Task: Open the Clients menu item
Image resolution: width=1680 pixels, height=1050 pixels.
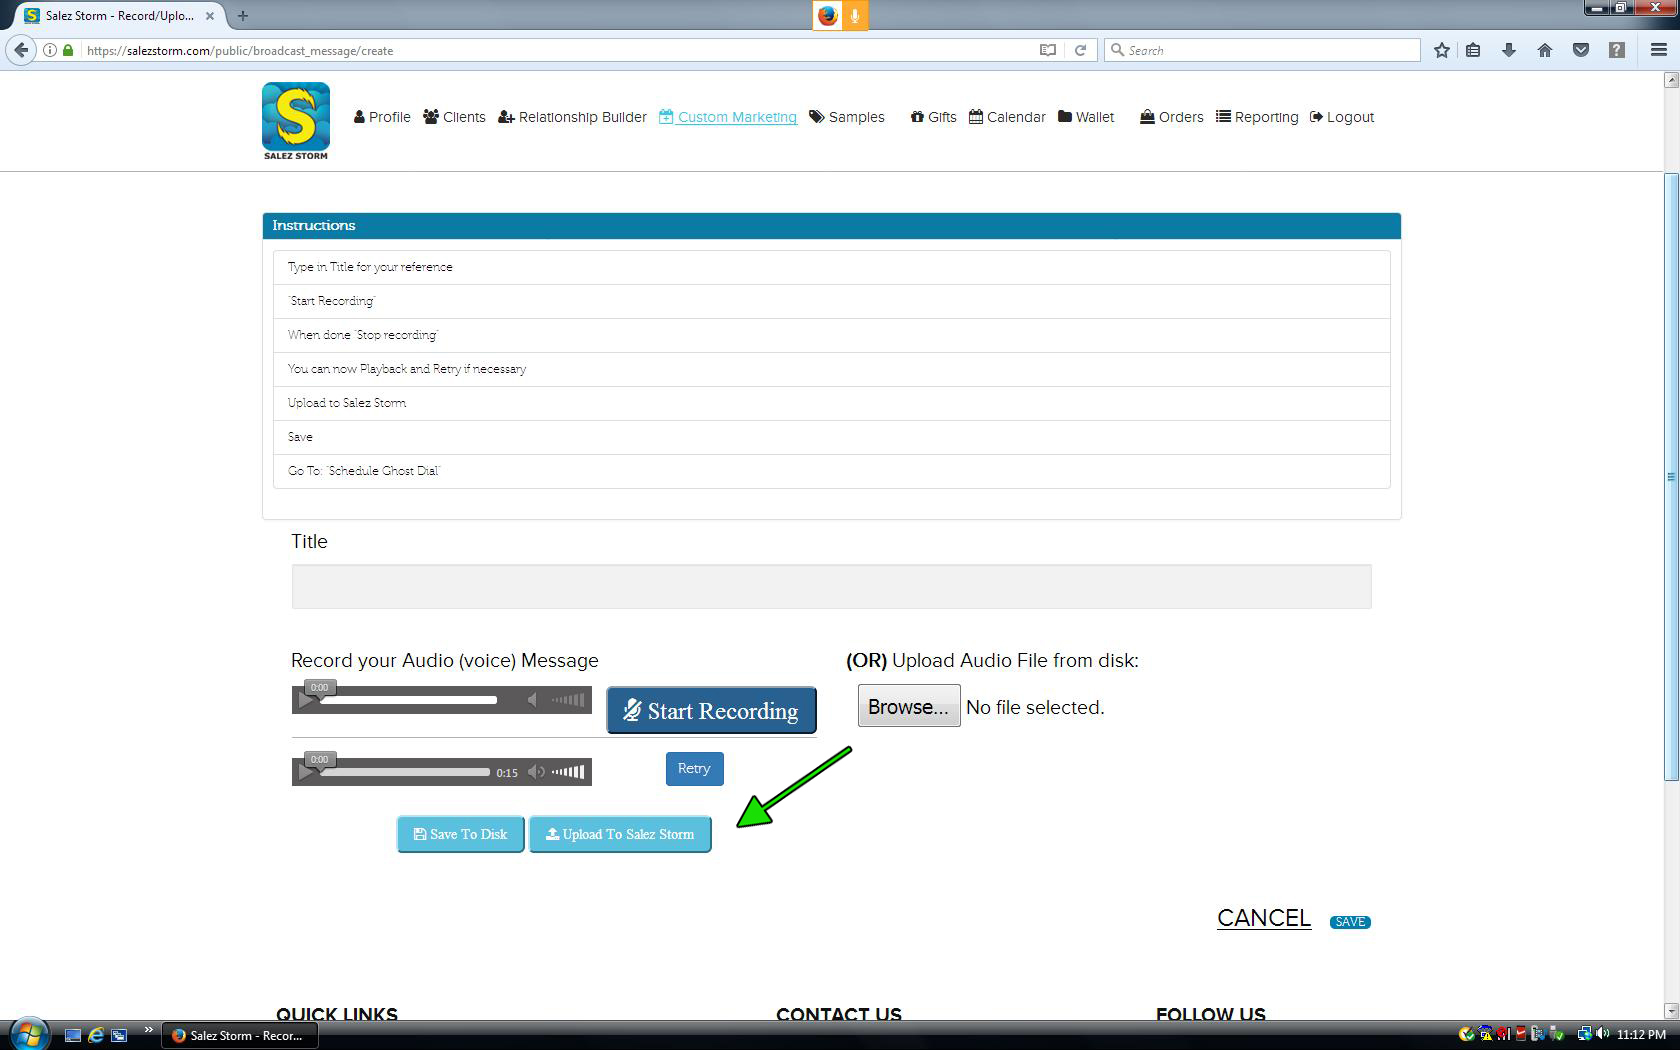Action: pyautogui.click(x=454, y=117)
